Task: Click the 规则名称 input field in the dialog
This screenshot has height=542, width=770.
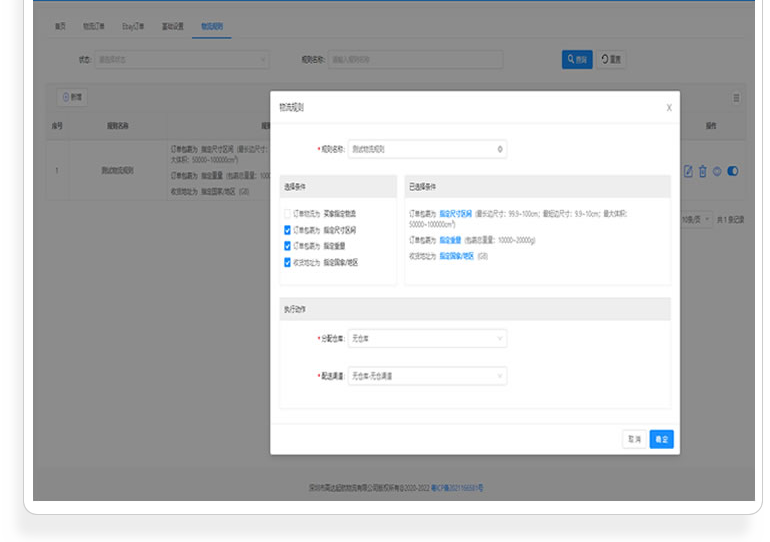Action: point(427,149)
